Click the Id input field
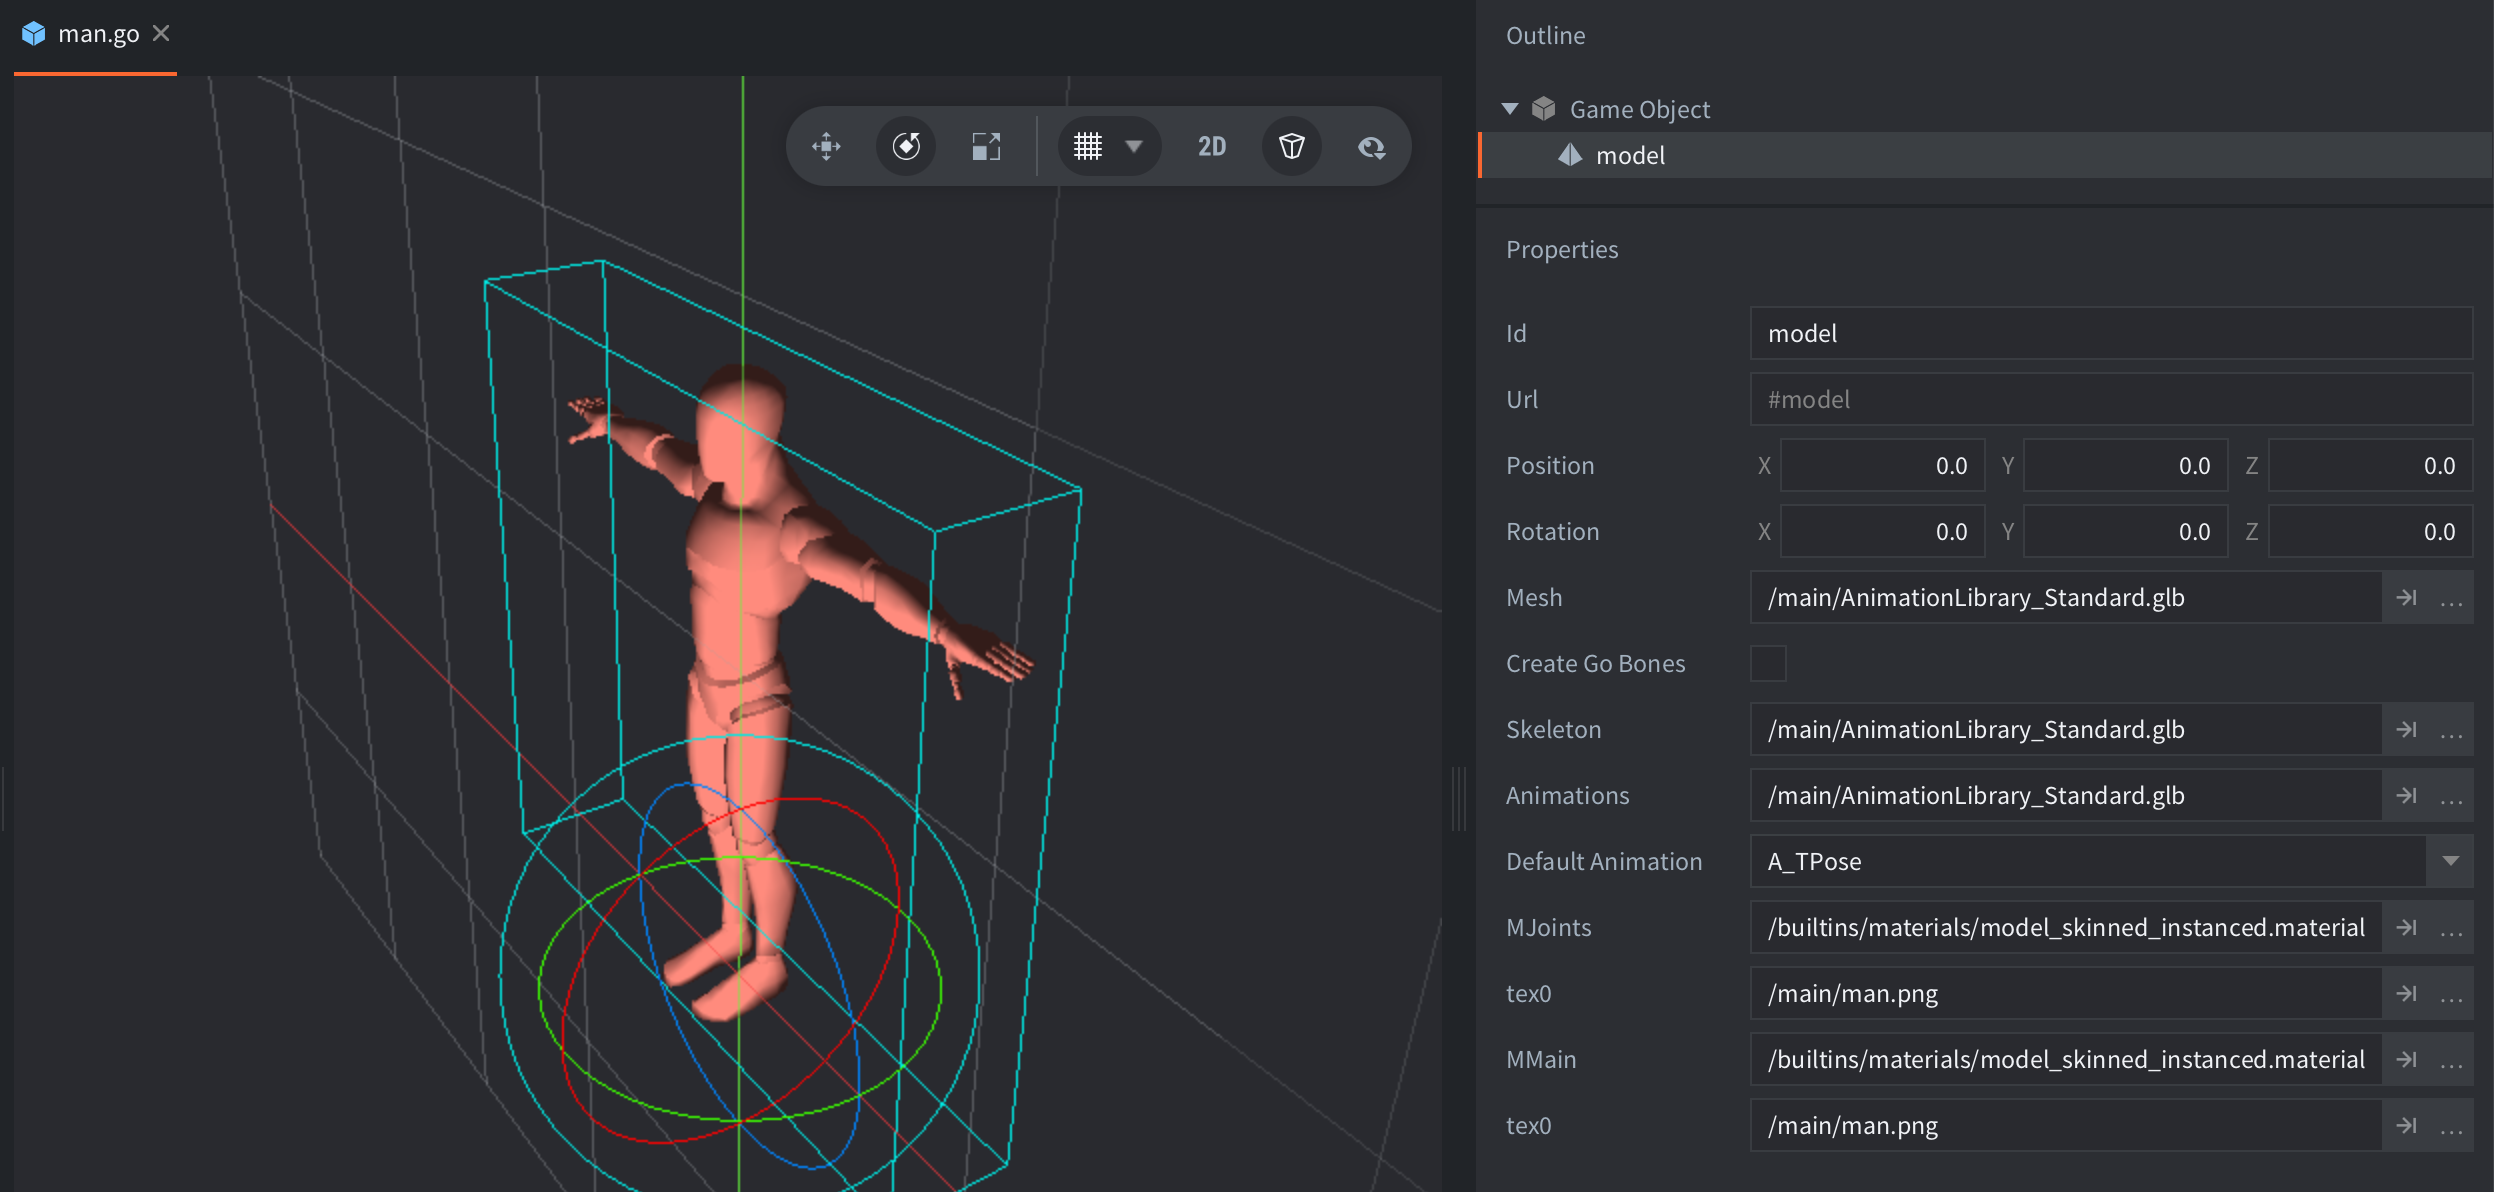The width and height of the screenshot is (2494, 1192). (2110, 334)
